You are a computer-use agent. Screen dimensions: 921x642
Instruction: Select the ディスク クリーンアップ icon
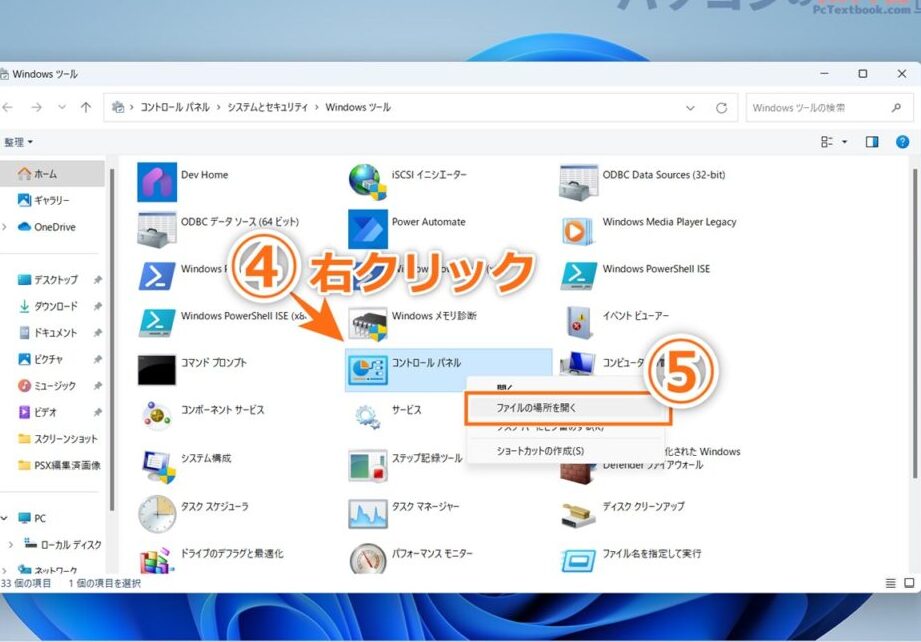pyautogui.click(x=578, y=513)
